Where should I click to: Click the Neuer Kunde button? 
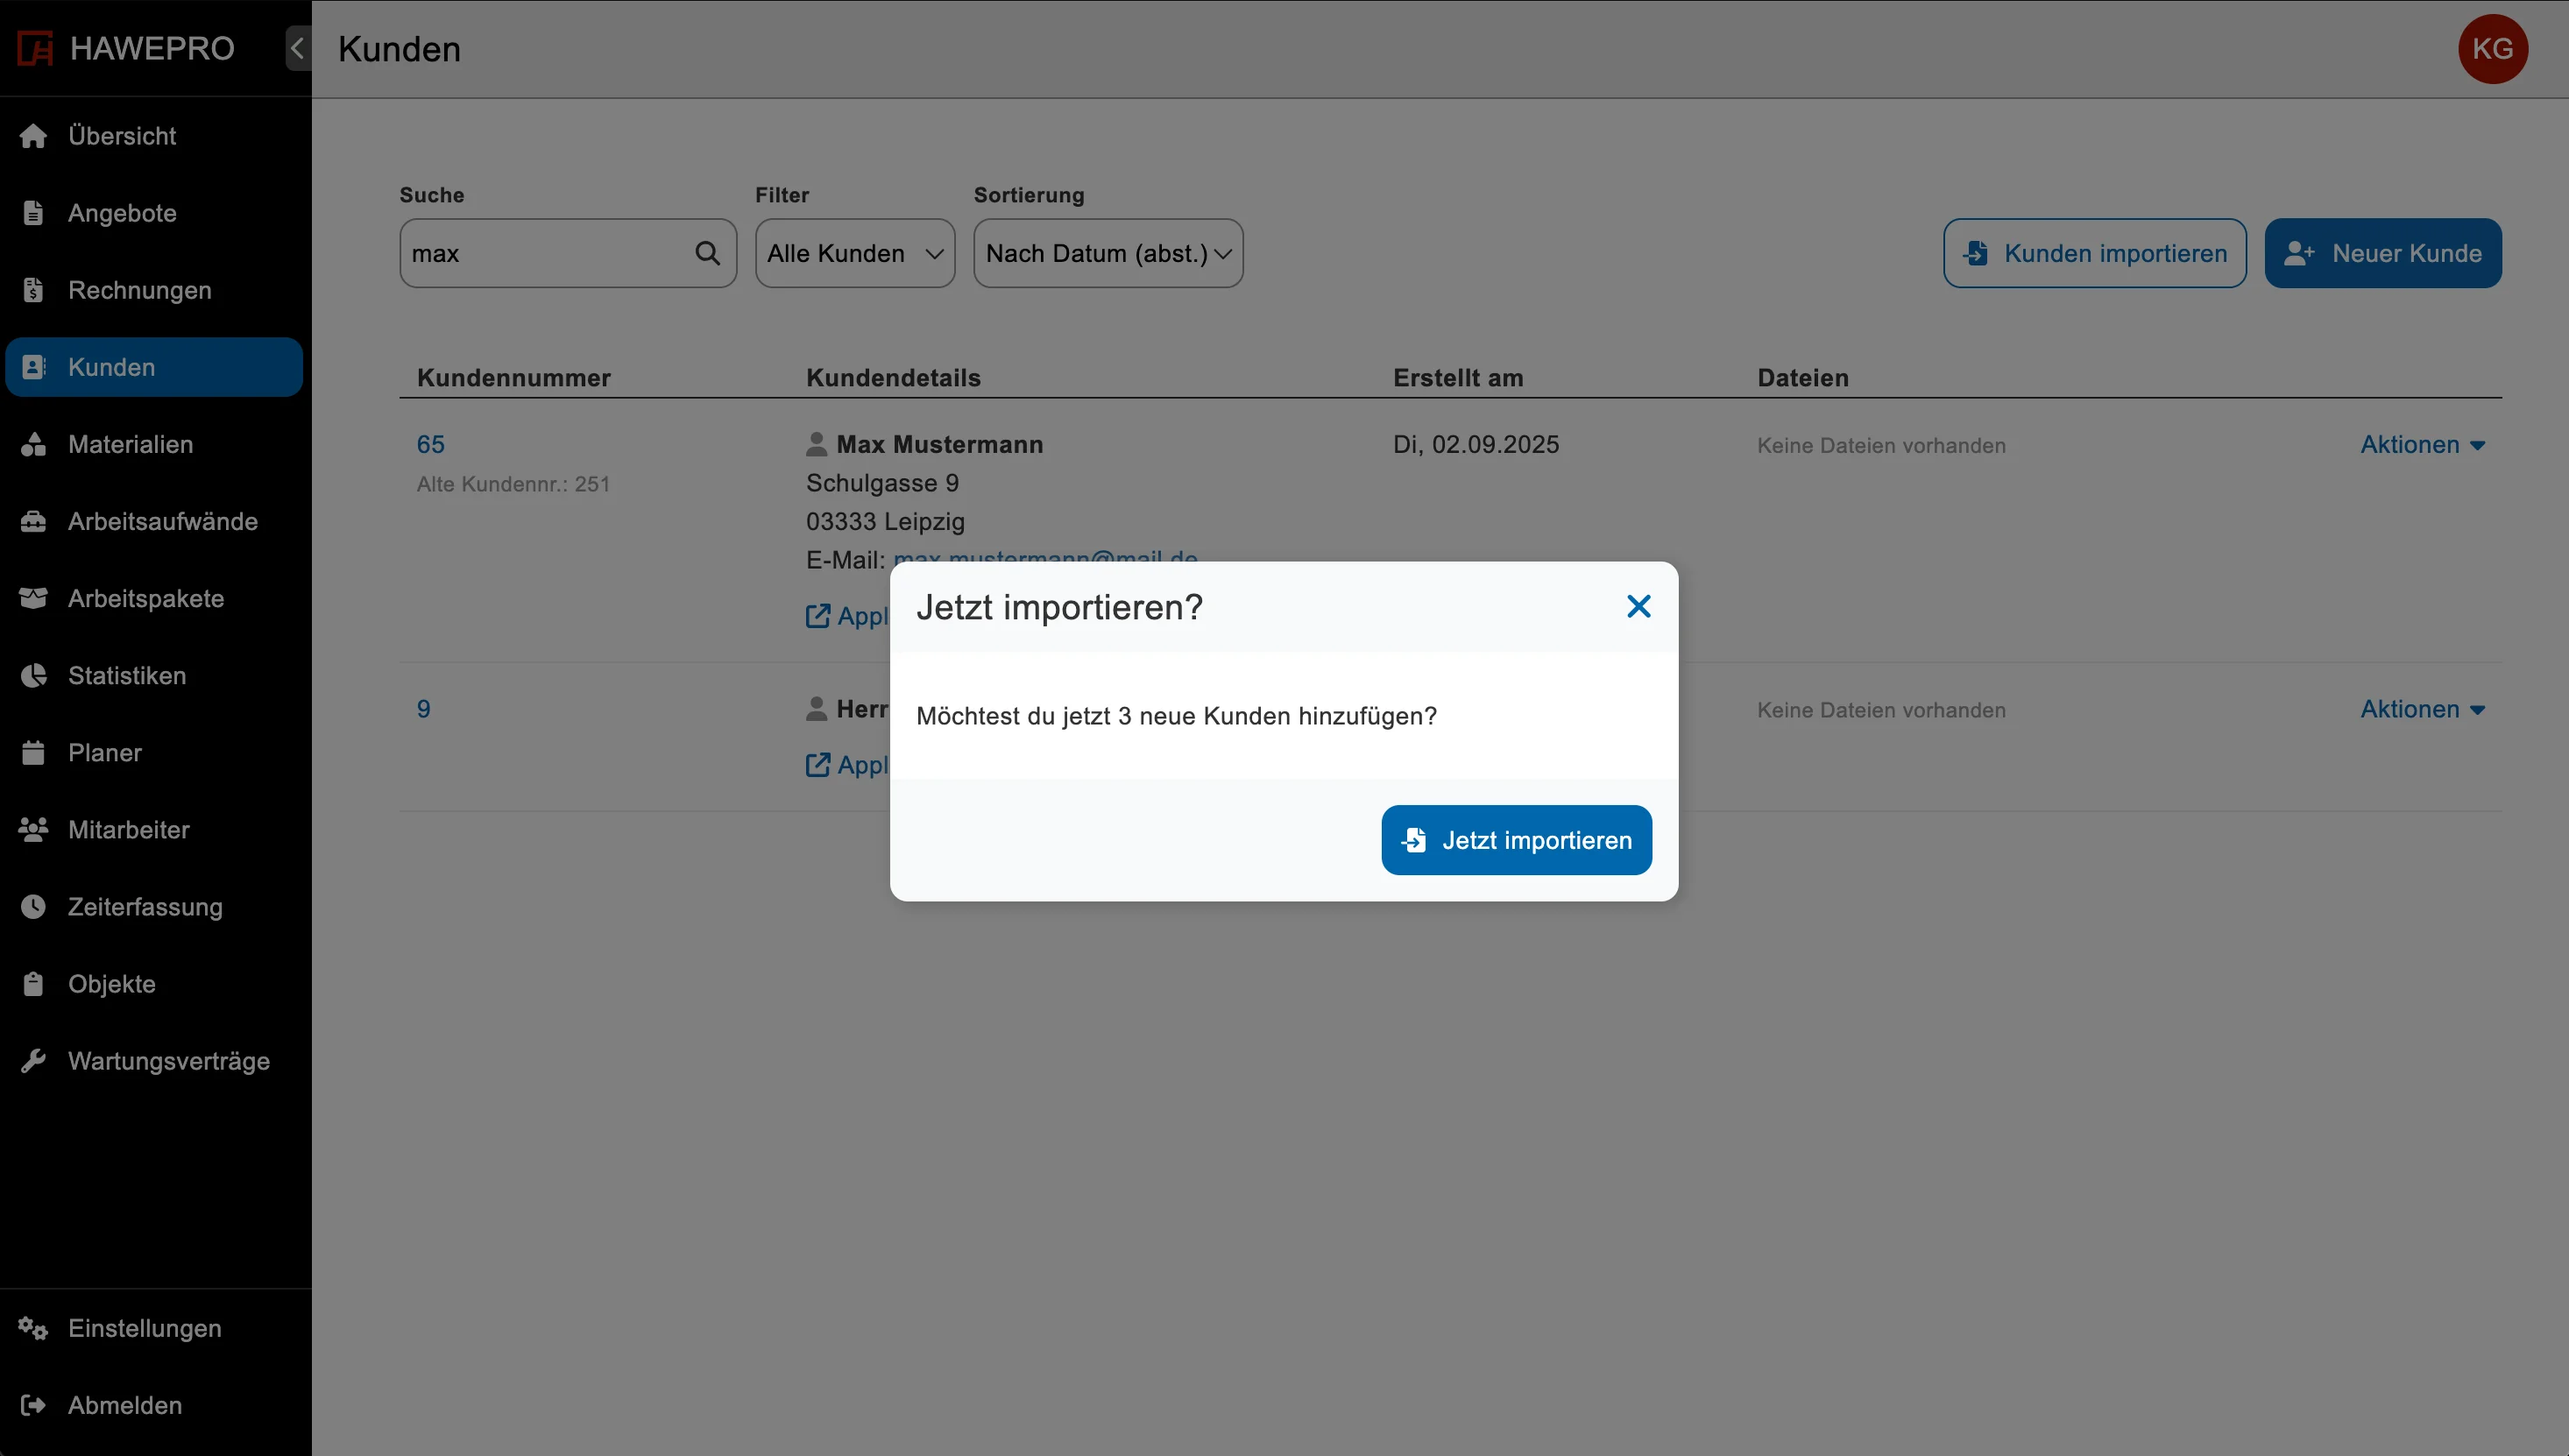[2382, 253]
